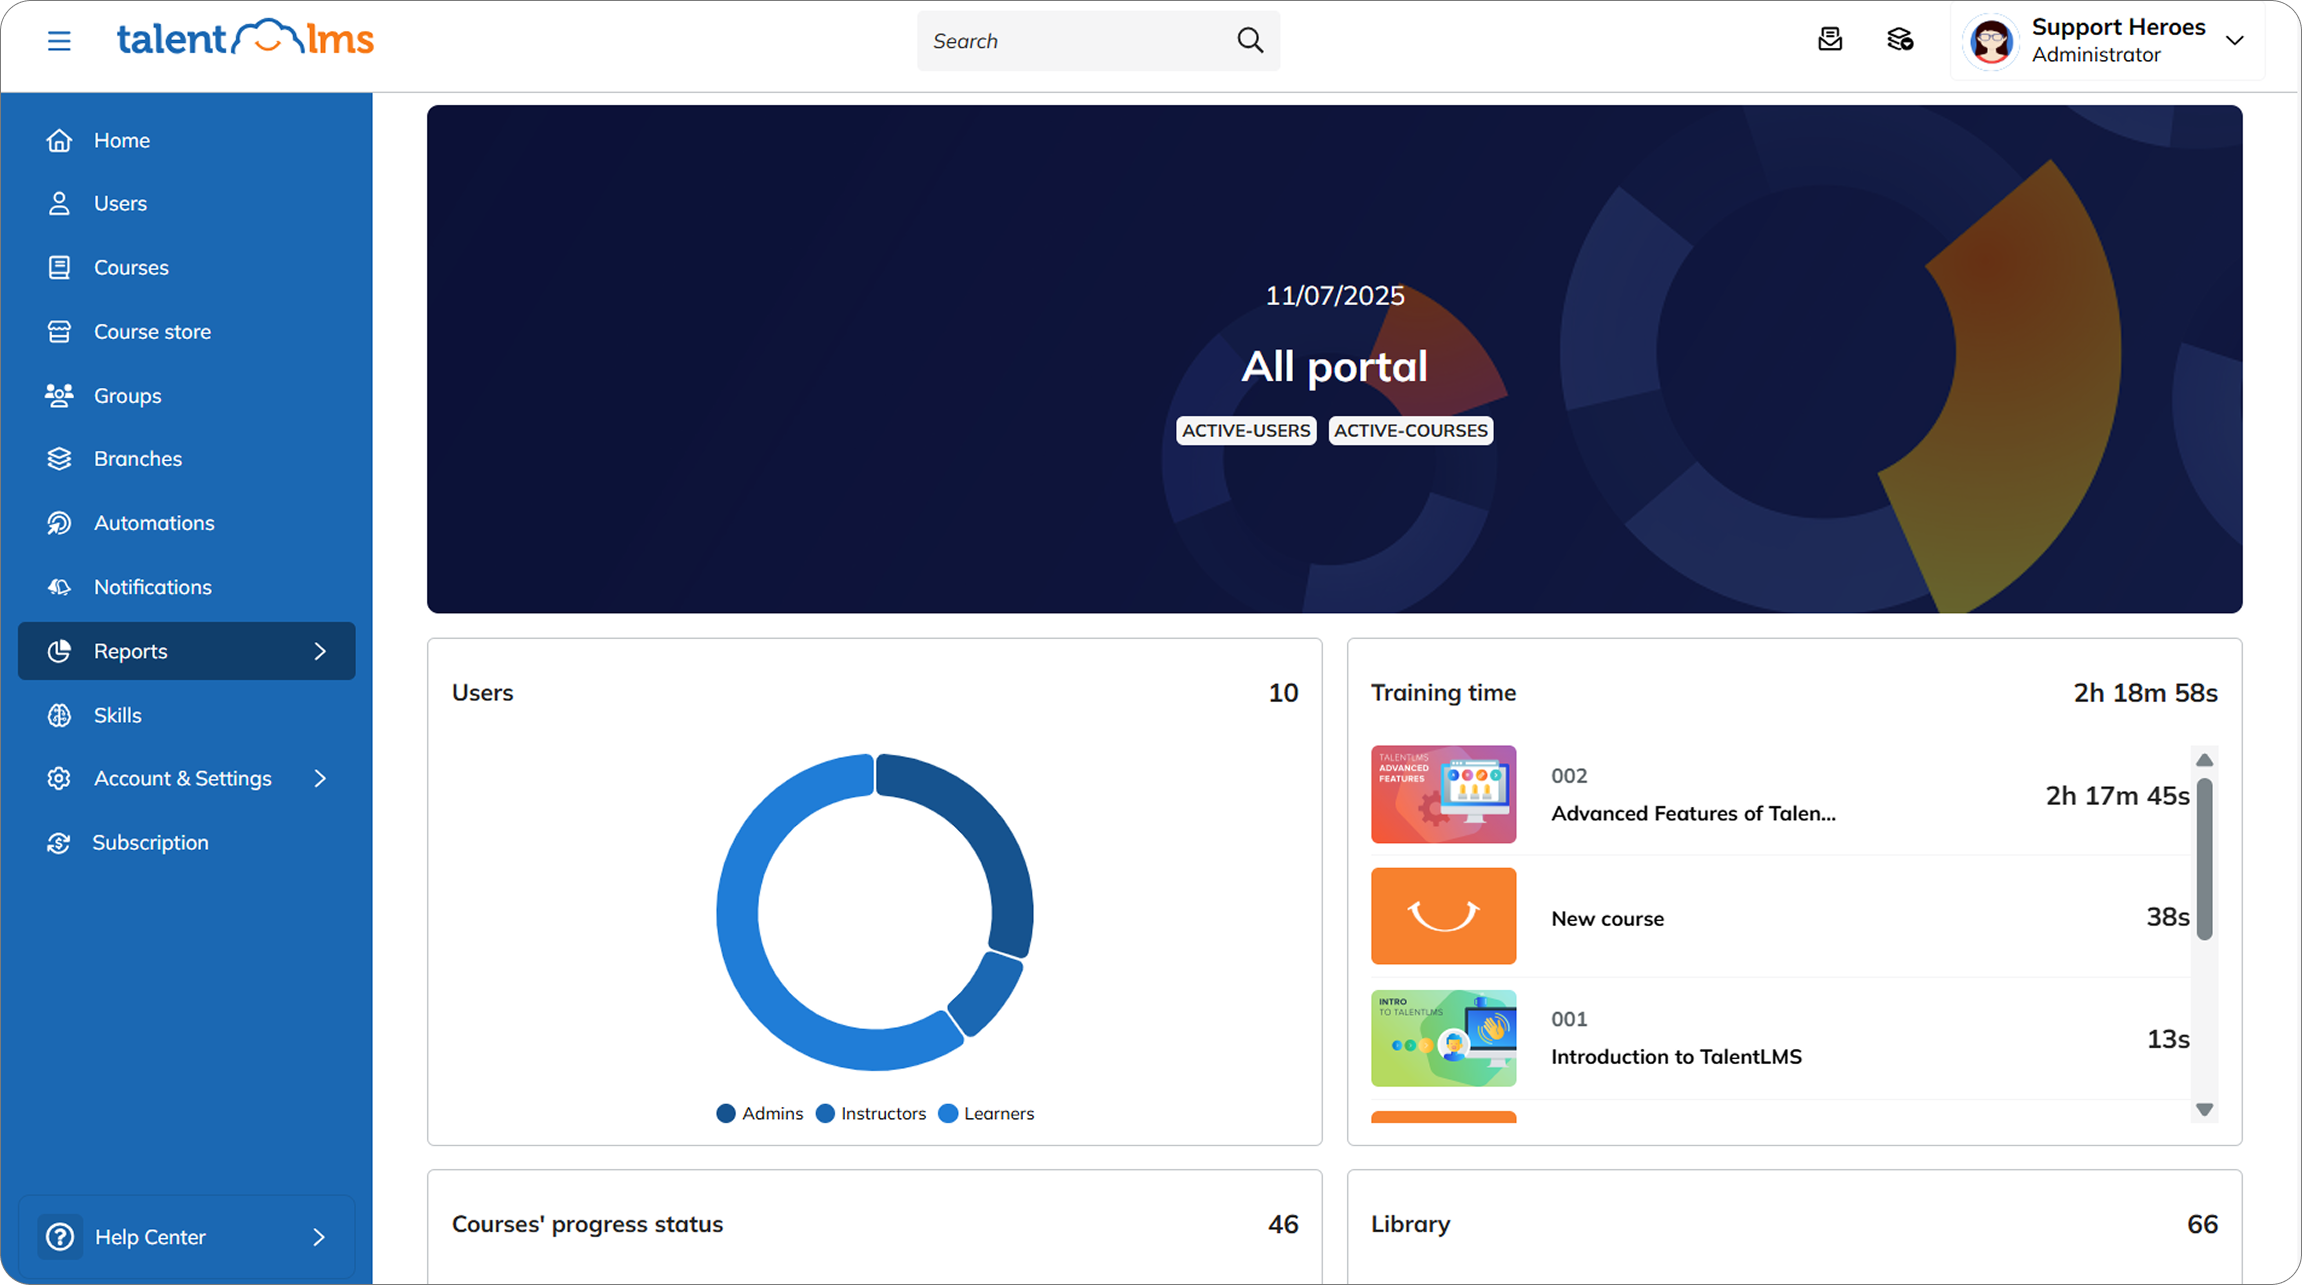The height and width of the screenshot is (1285, 2302).
Task: Click the Users card title
Action: [x=482, y=692]
